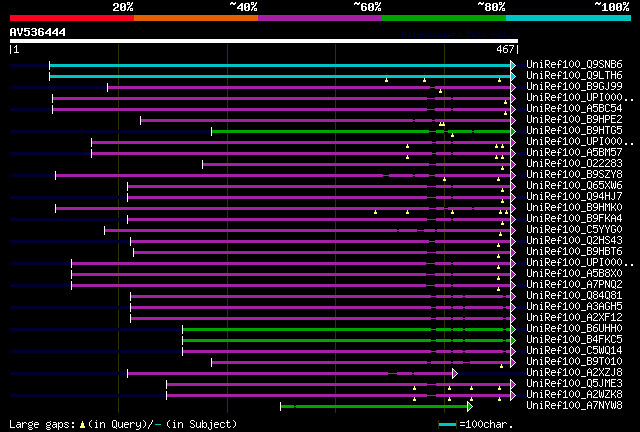Viewport: 640px width, 432px height.
Task: Click the cyan 100char scale bar sample
Action: pyautogui.click(x=447, y=425)
